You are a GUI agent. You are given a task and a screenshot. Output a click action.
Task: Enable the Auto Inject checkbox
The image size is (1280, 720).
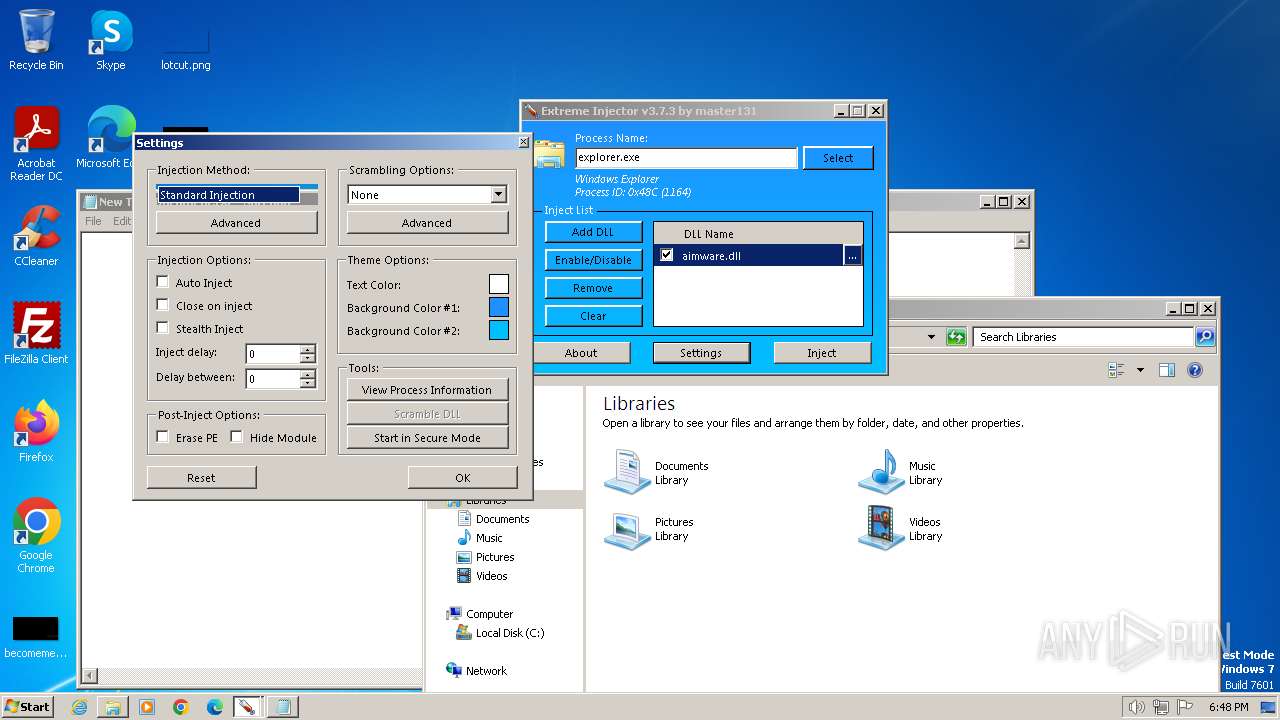pyautogui.click(x=163, y=283)
